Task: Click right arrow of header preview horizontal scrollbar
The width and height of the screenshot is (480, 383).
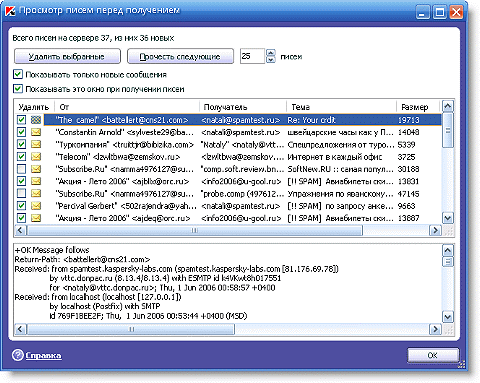Action: point(435,329)
